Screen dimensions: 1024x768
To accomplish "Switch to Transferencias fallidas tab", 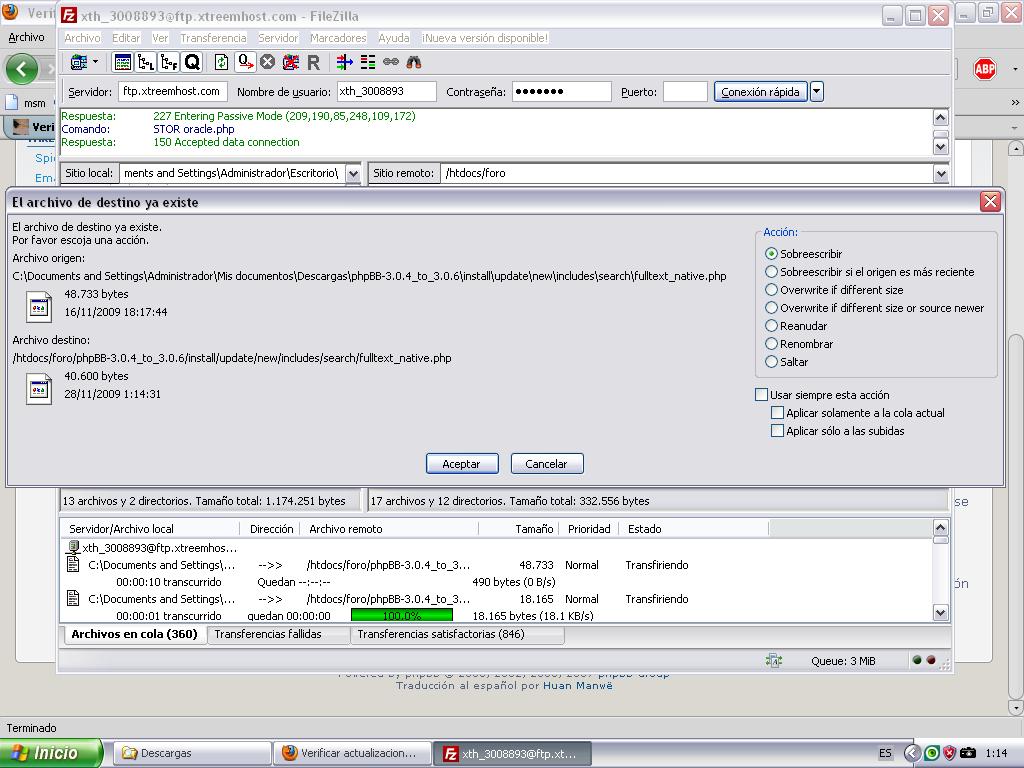I will click(x=278, y=634).
